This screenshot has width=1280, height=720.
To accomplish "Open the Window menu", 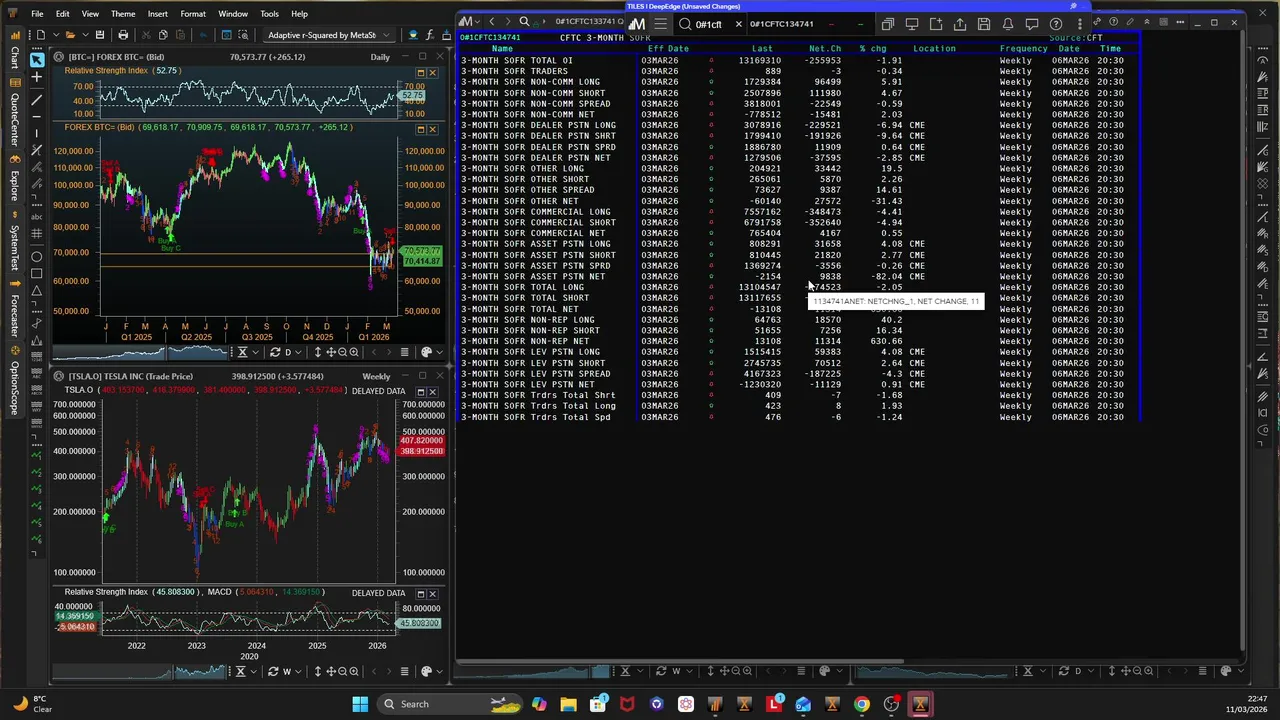I will [x=233, y=14].
